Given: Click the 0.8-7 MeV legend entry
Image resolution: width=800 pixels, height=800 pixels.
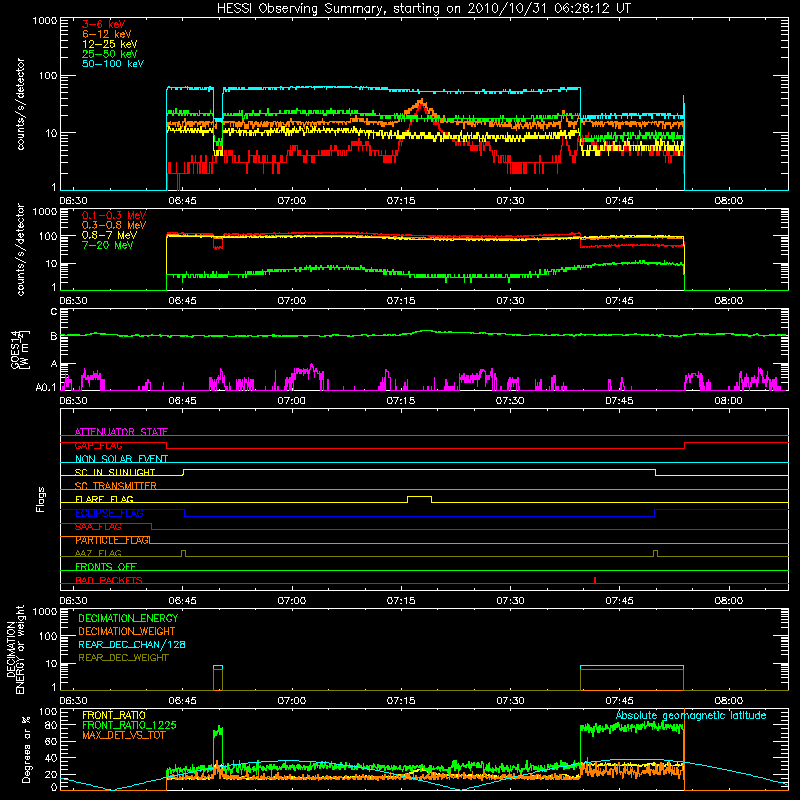Looking at the screenshot, I should (x=109, y=235).
